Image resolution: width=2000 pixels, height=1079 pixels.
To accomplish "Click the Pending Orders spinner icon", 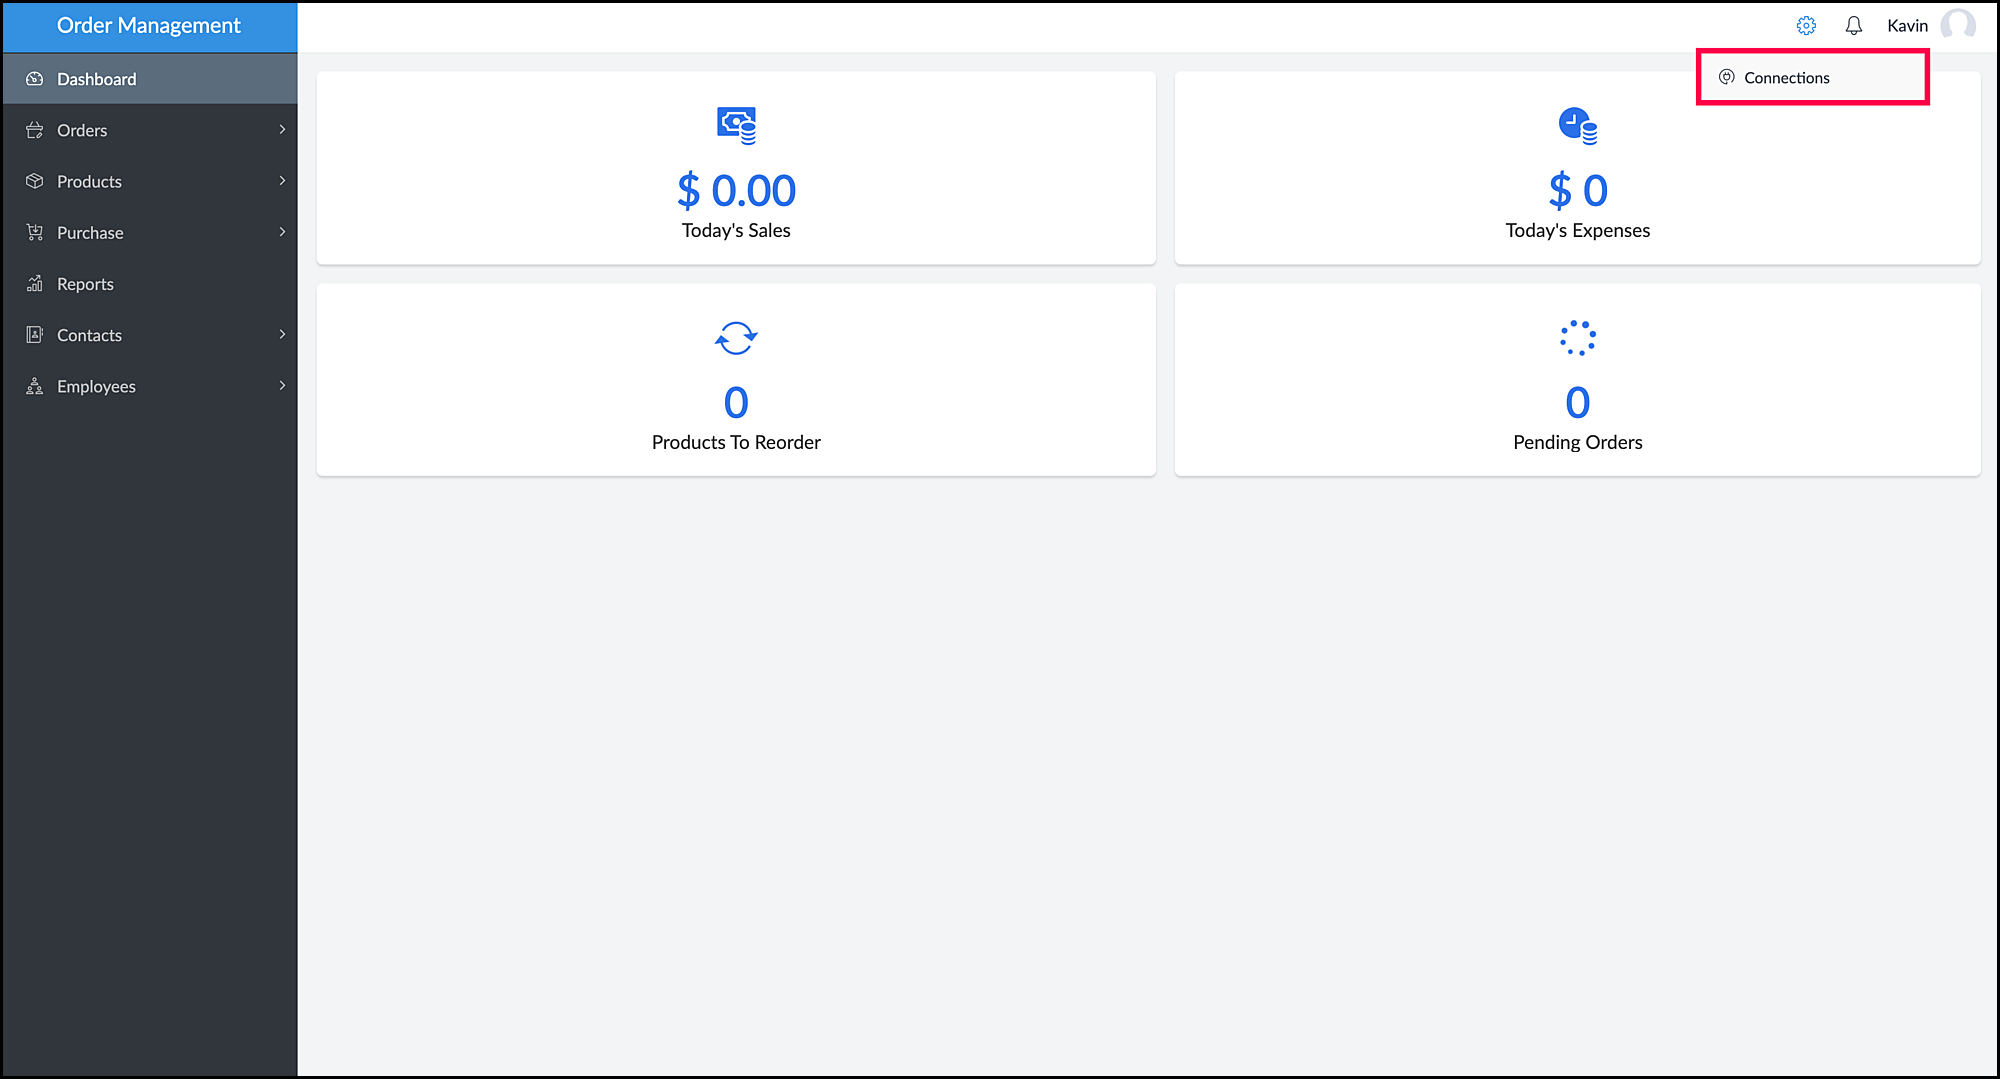I will pos(1578,338).
